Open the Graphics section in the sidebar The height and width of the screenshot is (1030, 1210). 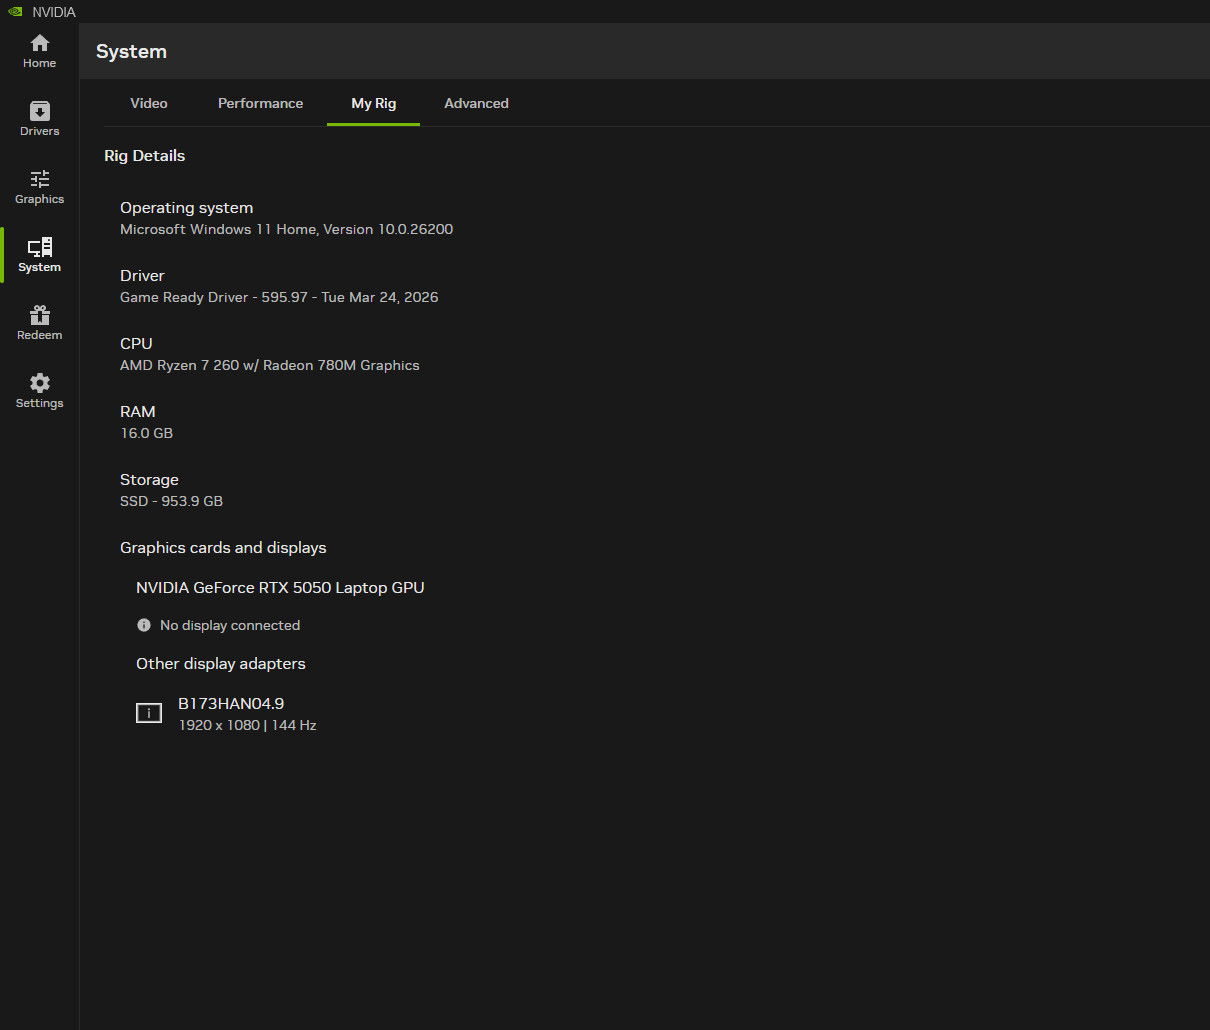(40, 187)
